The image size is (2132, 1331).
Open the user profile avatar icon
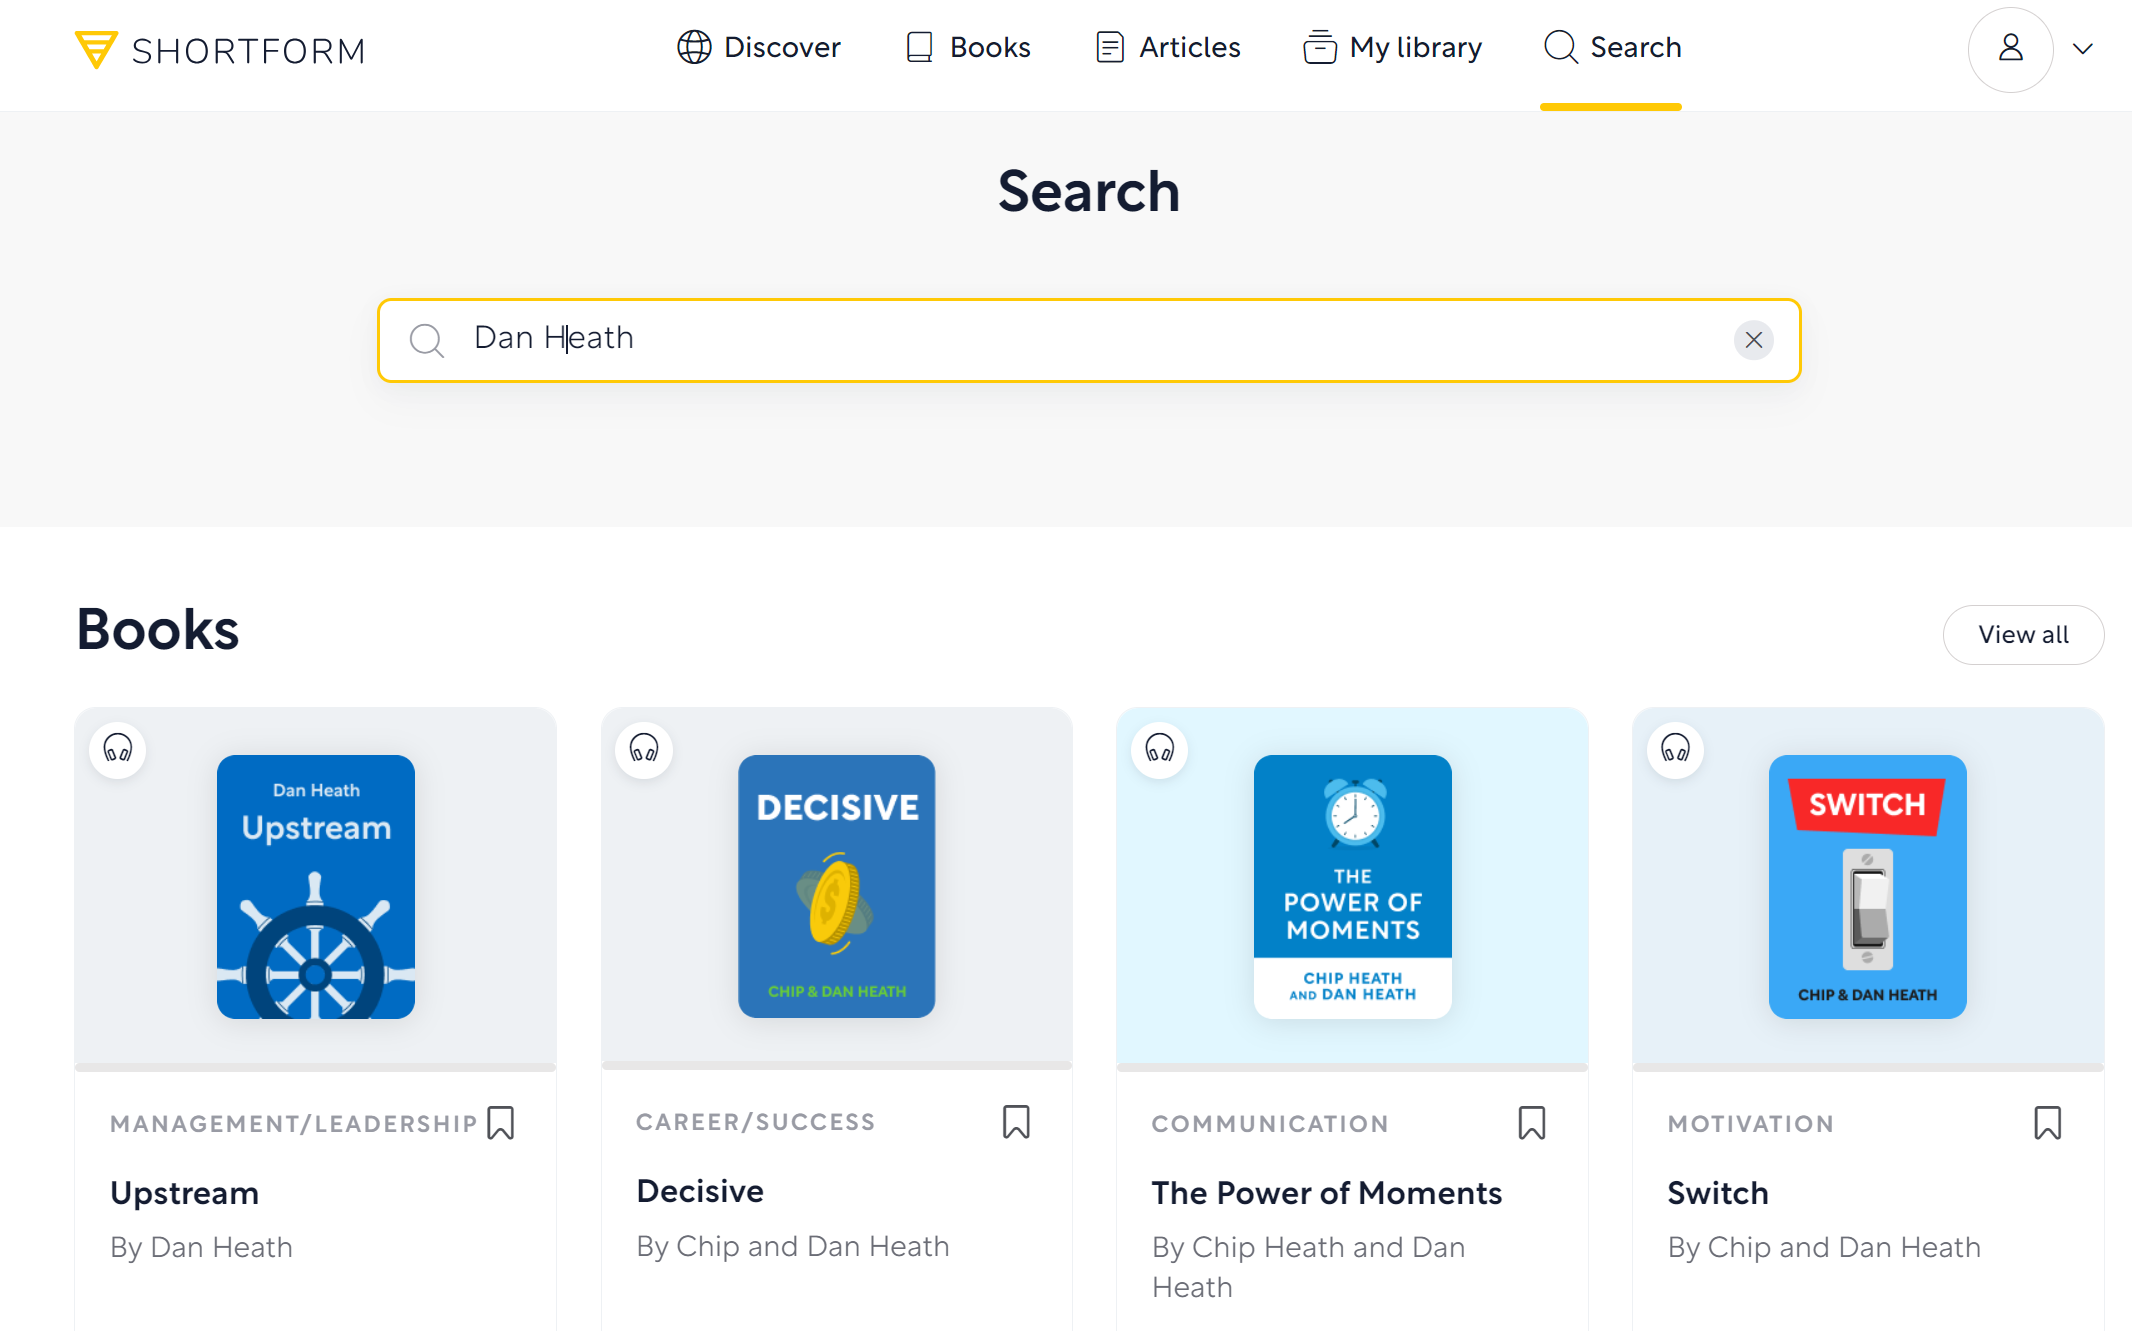click(2010, 49)
